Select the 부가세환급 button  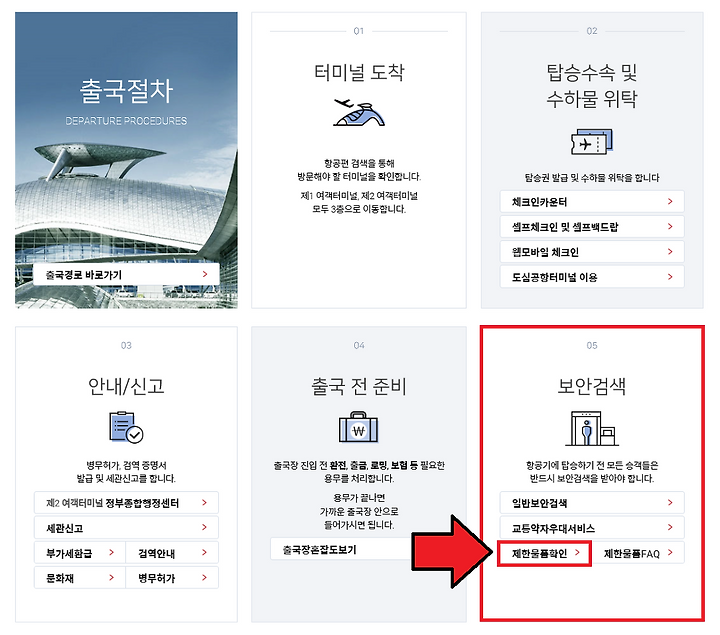point(80,553)
